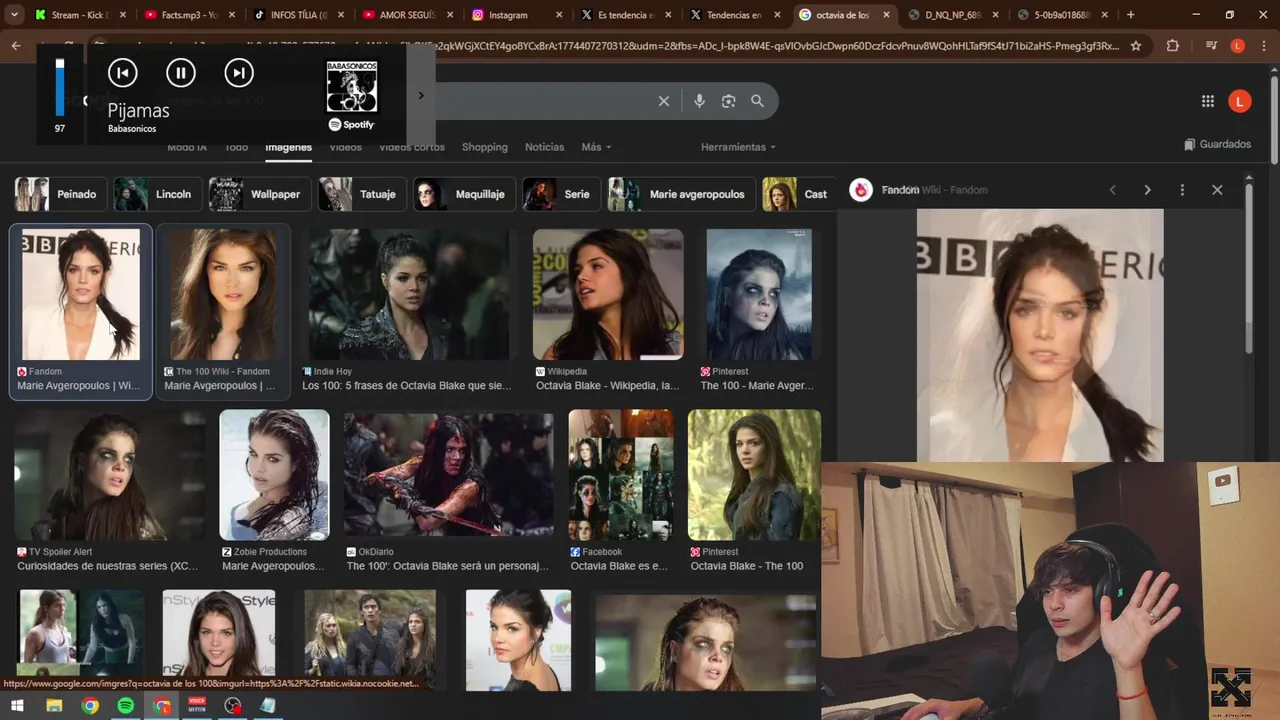The image size is (1280, 720).
Task: Open the Wikipedia Octavia Blake image
Action: coord(608,294)
